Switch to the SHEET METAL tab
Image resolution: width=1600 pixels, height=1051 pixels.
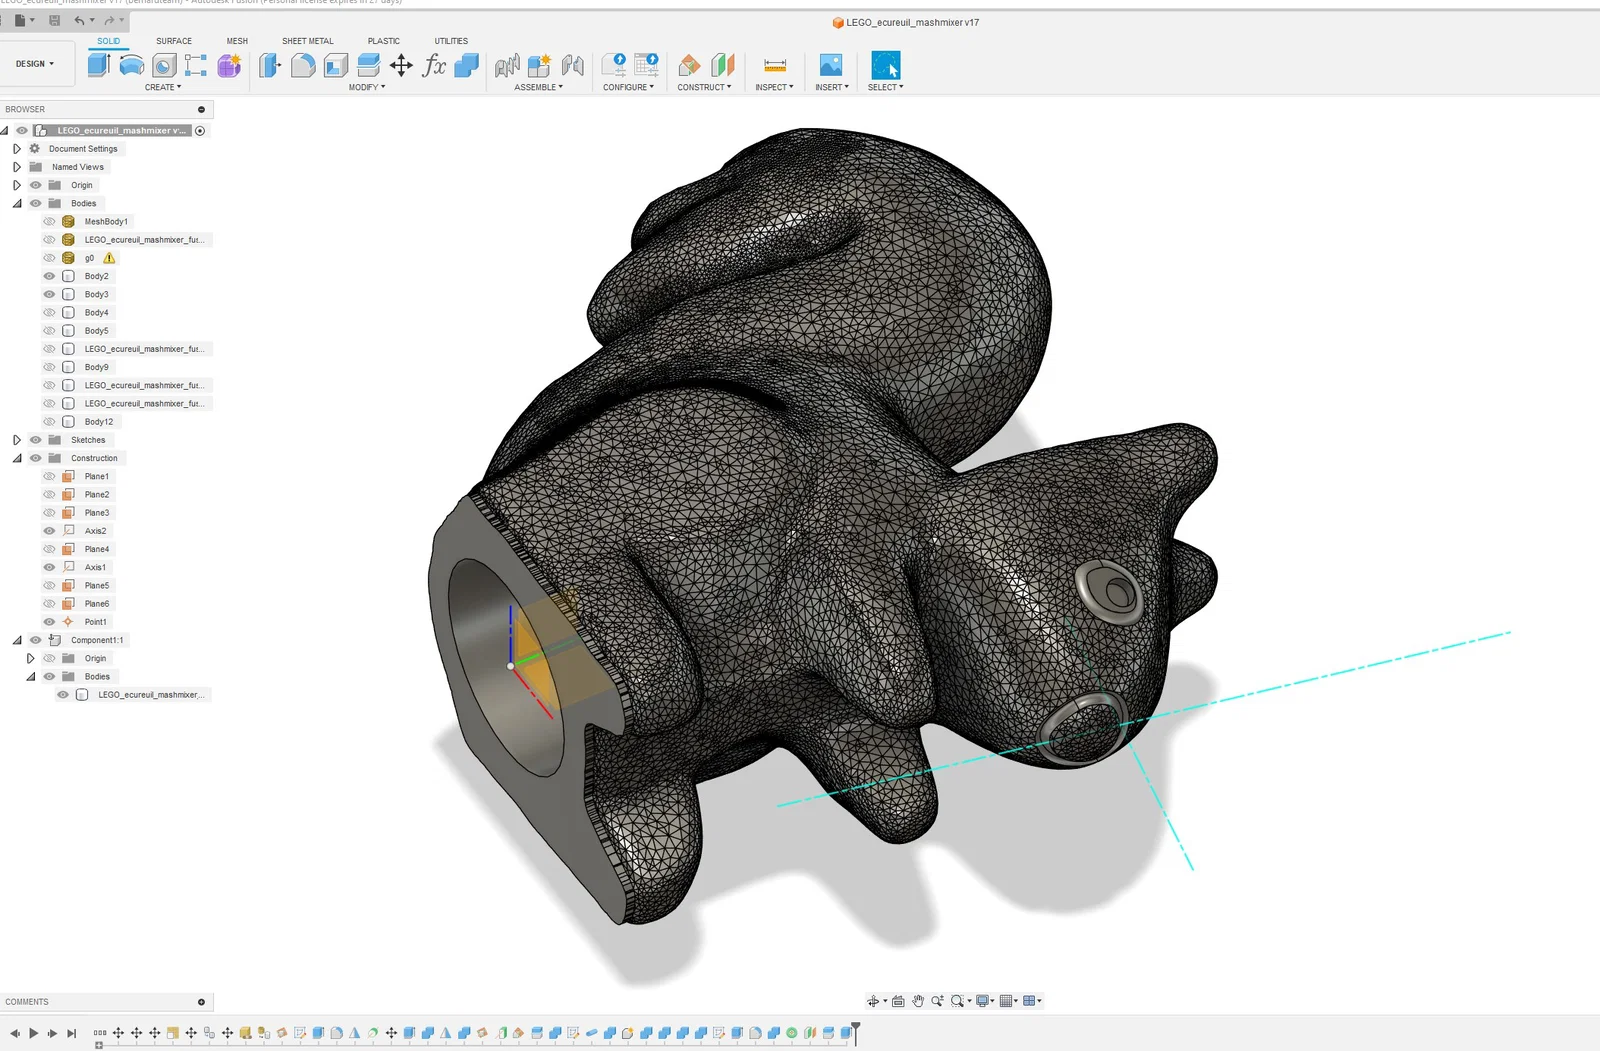[308, 41]
